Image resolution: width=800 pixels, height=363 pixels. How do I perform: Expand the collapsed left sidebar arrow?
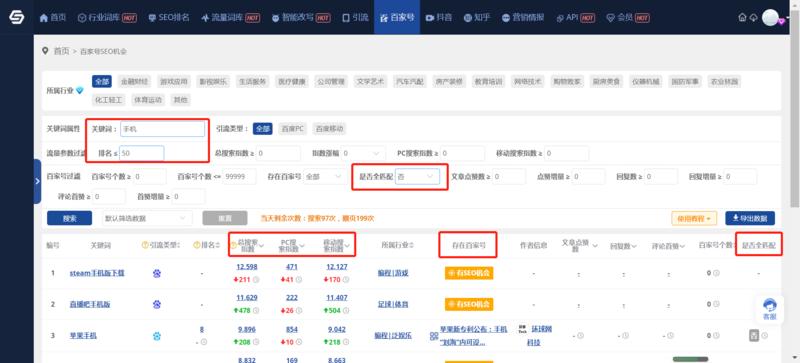pos(37,181)
